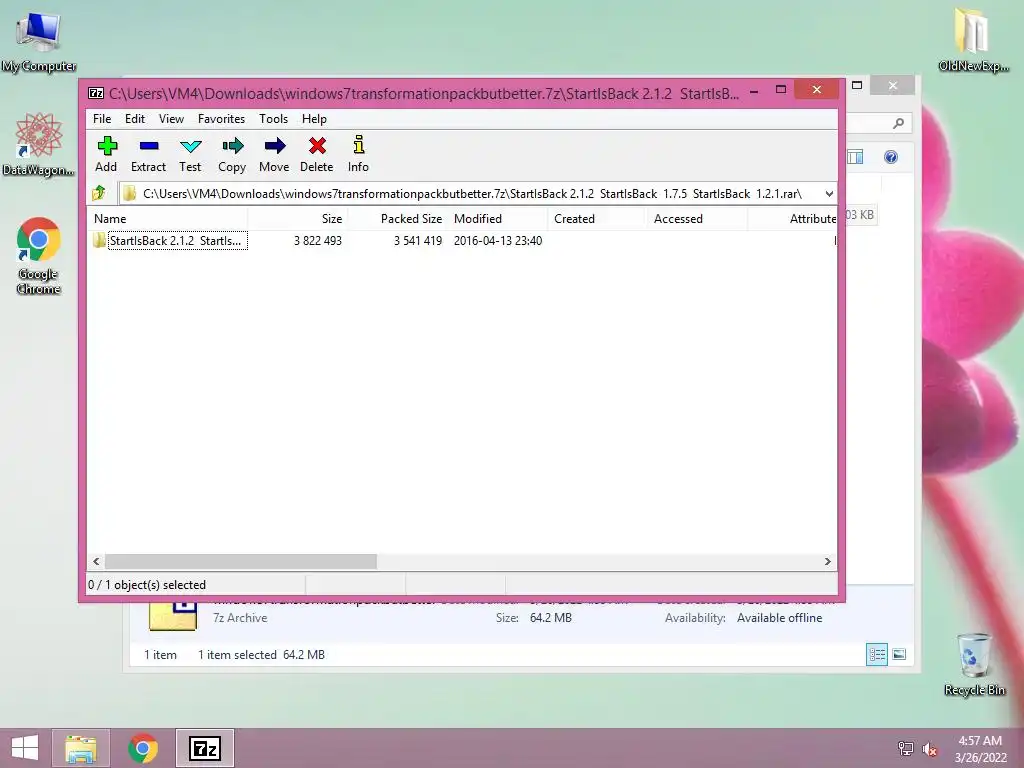Select the OldNewExp desktop folder
The image size is (1024, 768).
pyautogui.click(x=973, y=40)
